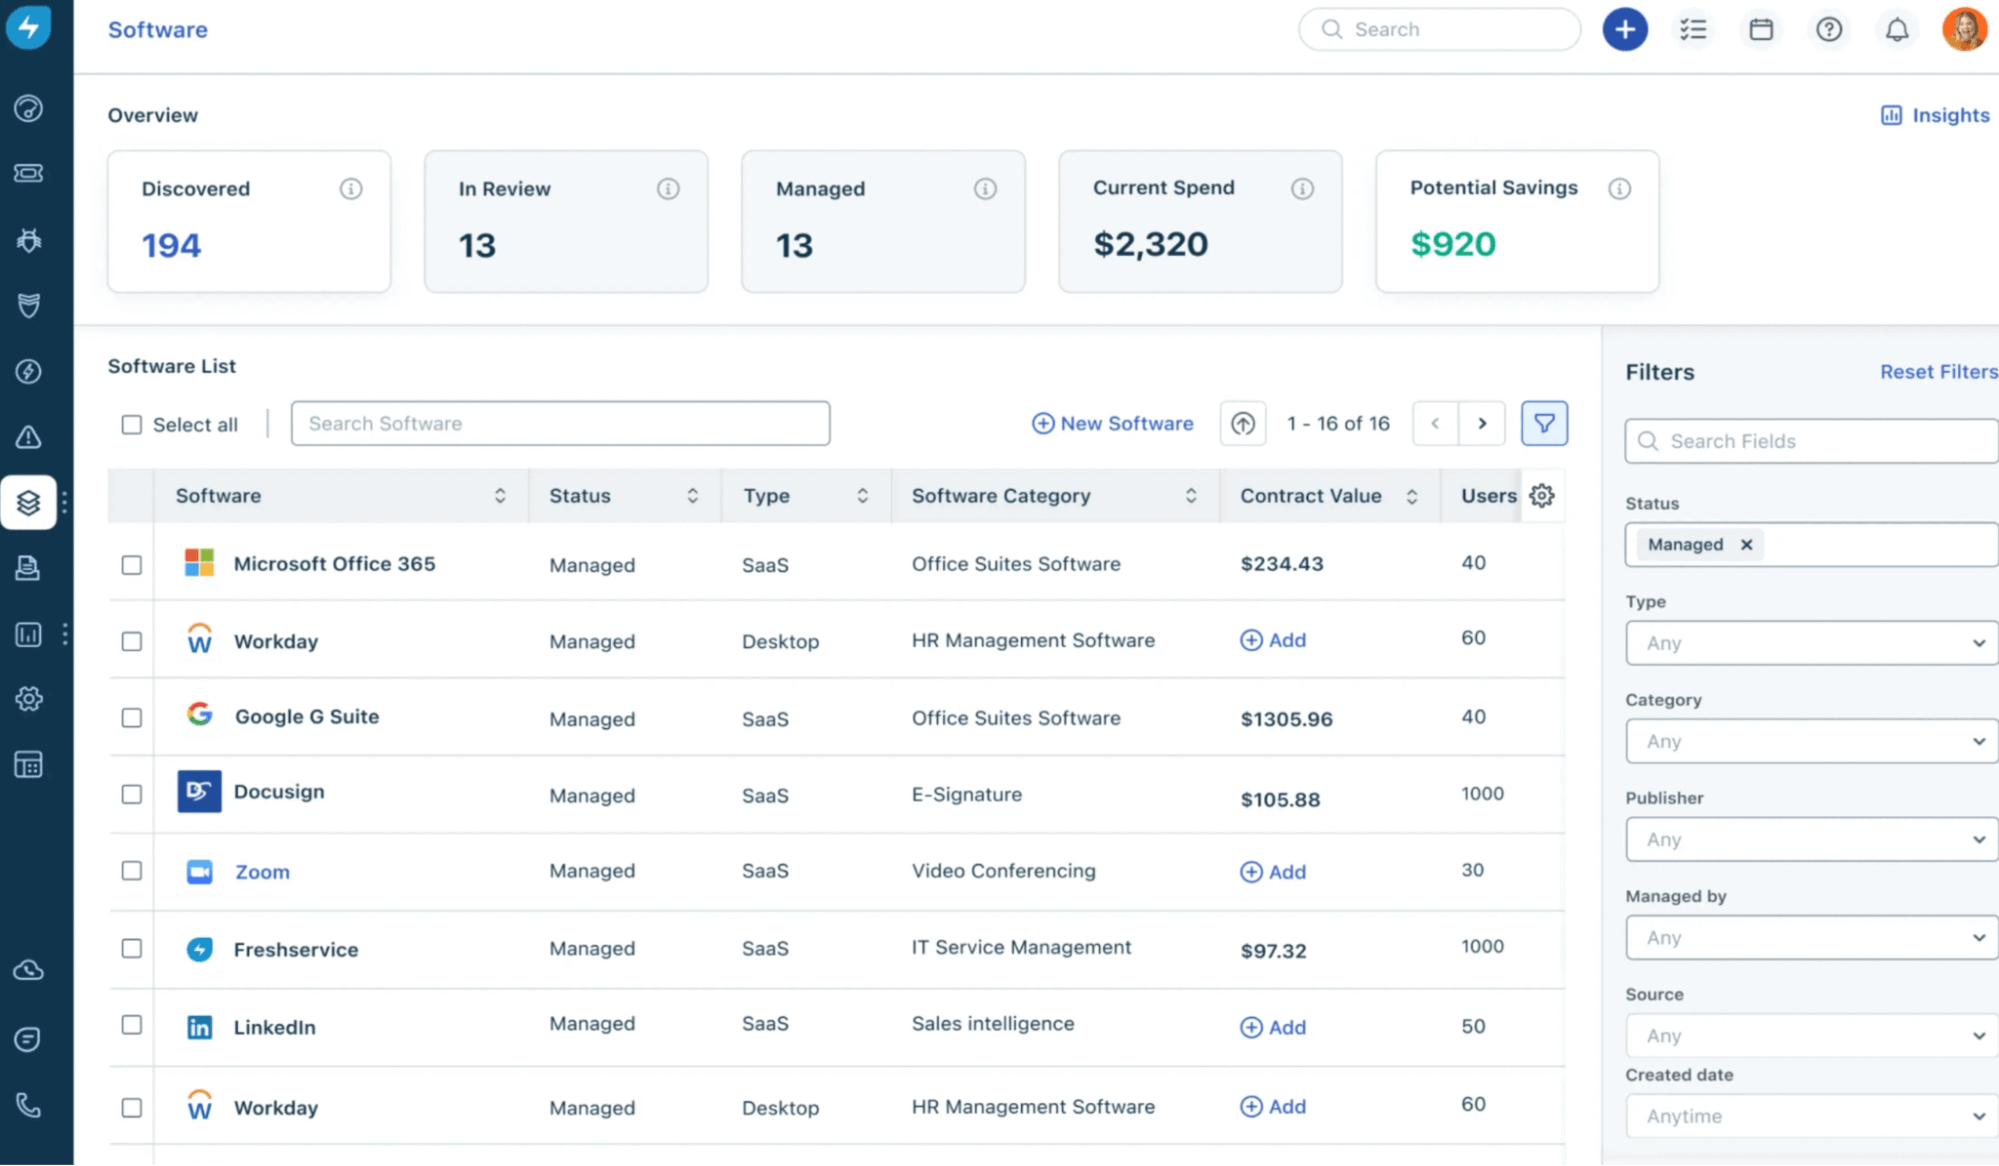
Task: Check the Docusign row checkbox
Action: [x=131, y=794]
